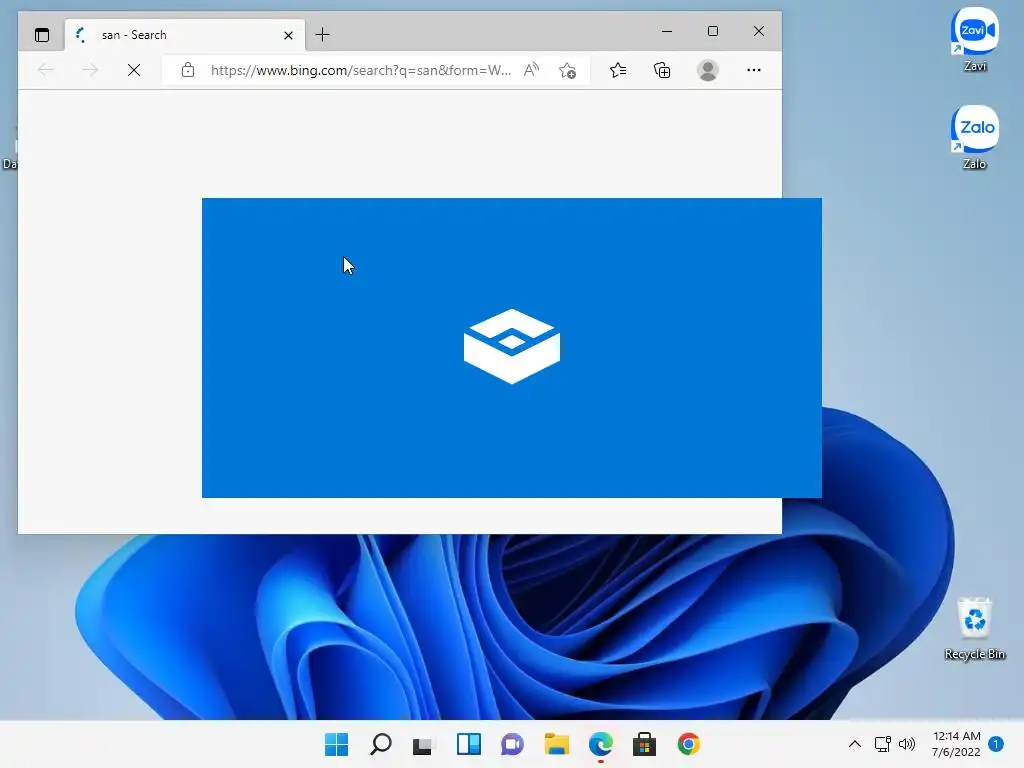Open Task View on the taskbar
This screenshot has width=1024, height=768.
click(x=424, y=744)
